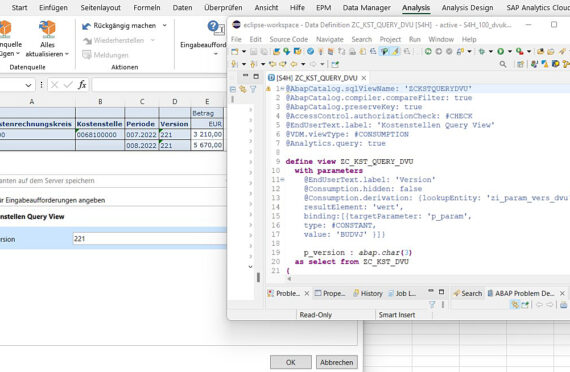This screenshot has width=570, height=372.
Task: Collapse the annotation fold on line 1
Action: pyautogui.click(x=282, y=88)
